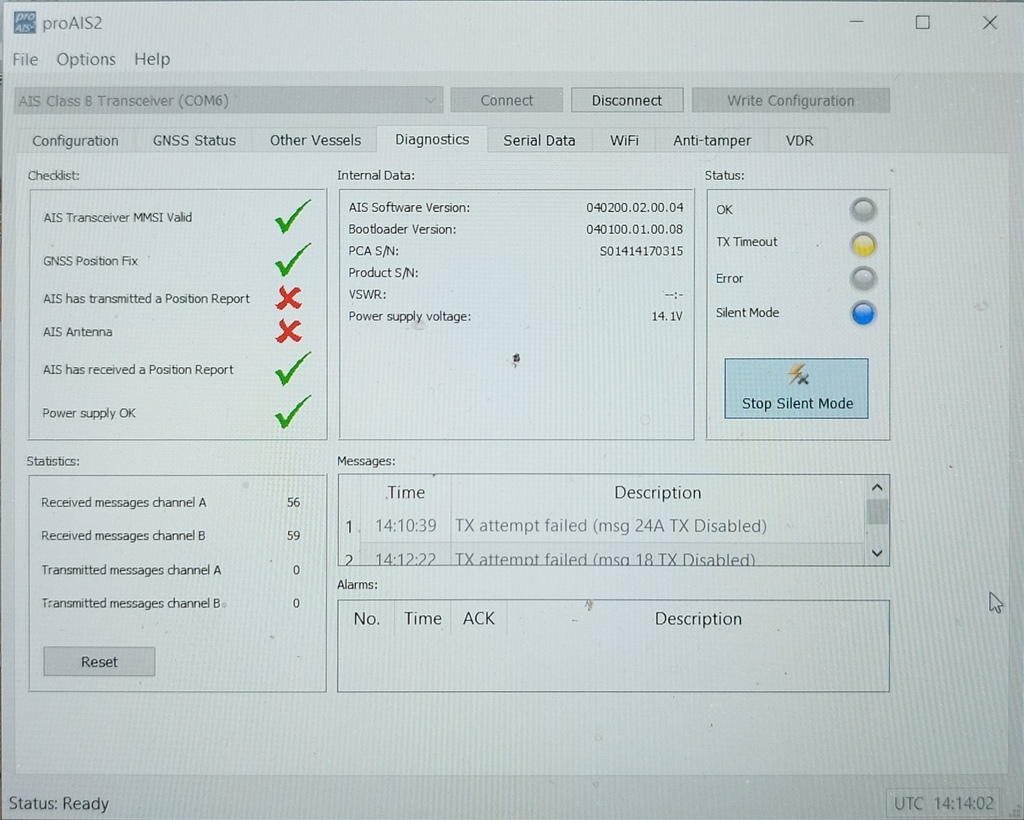1024x820 pixels.
Task: Close the proAIS2 window
Action: pyautogui.click(x=990, y=22)
